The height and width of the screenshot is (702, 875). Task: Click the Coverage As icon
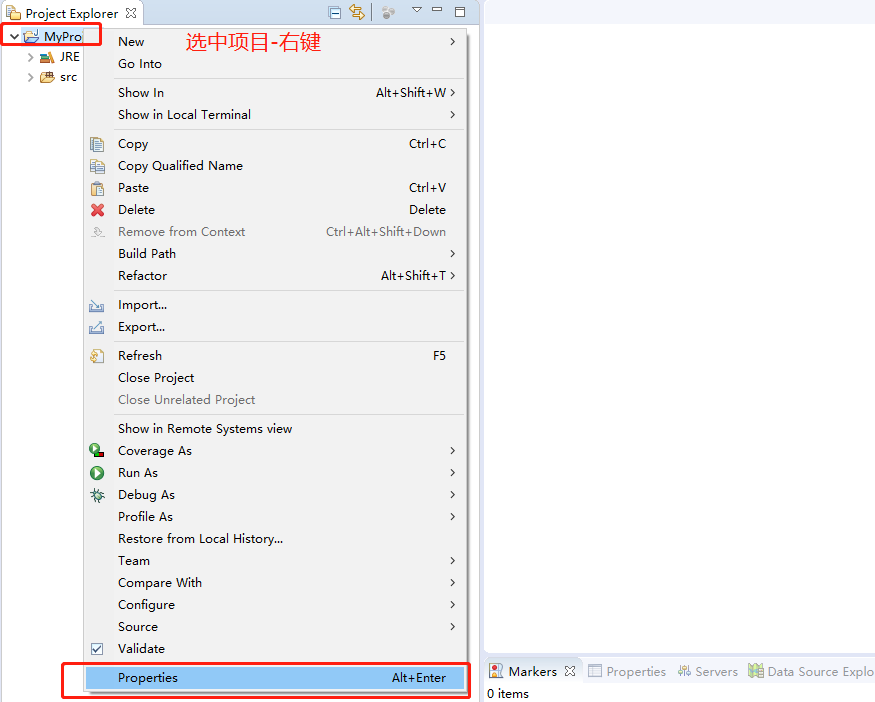click(x=97, y=450)
